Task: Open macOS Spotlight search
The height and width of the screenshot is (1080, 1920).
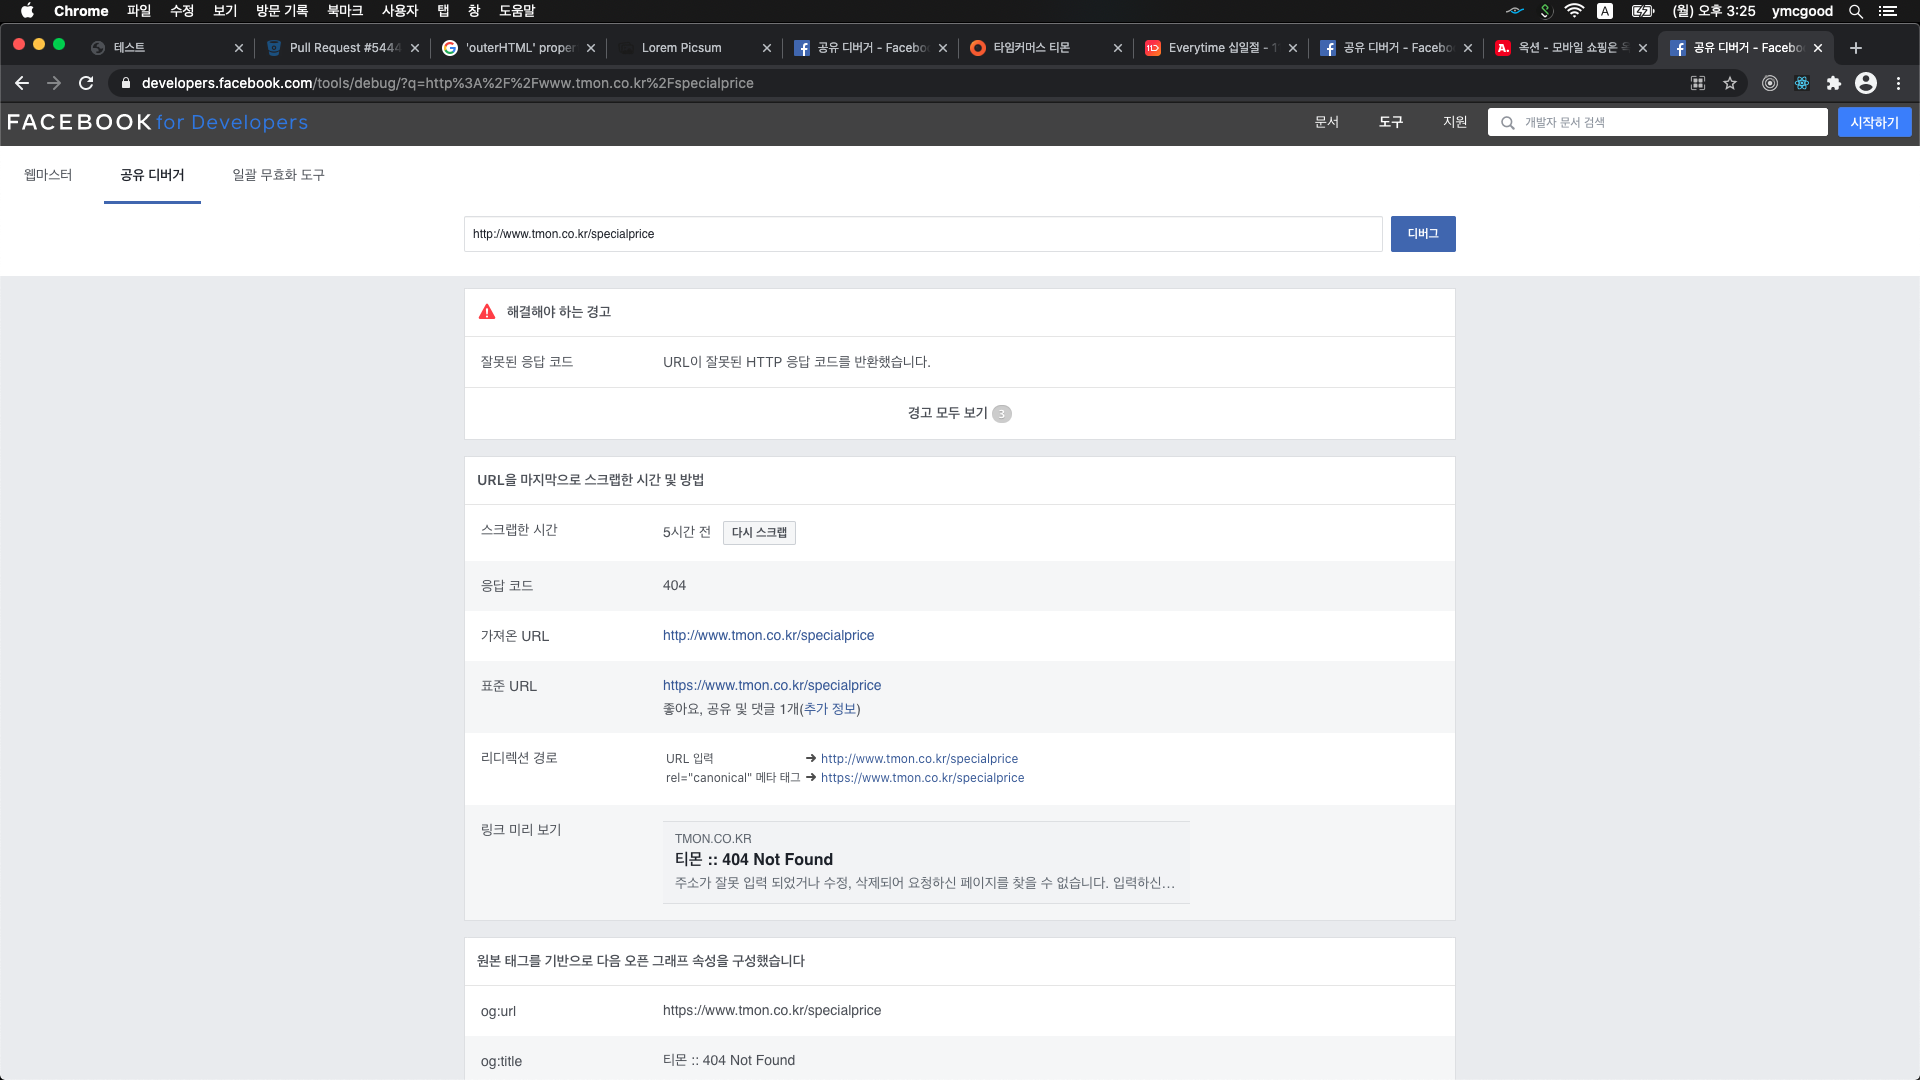Action: coord(1856,11)
